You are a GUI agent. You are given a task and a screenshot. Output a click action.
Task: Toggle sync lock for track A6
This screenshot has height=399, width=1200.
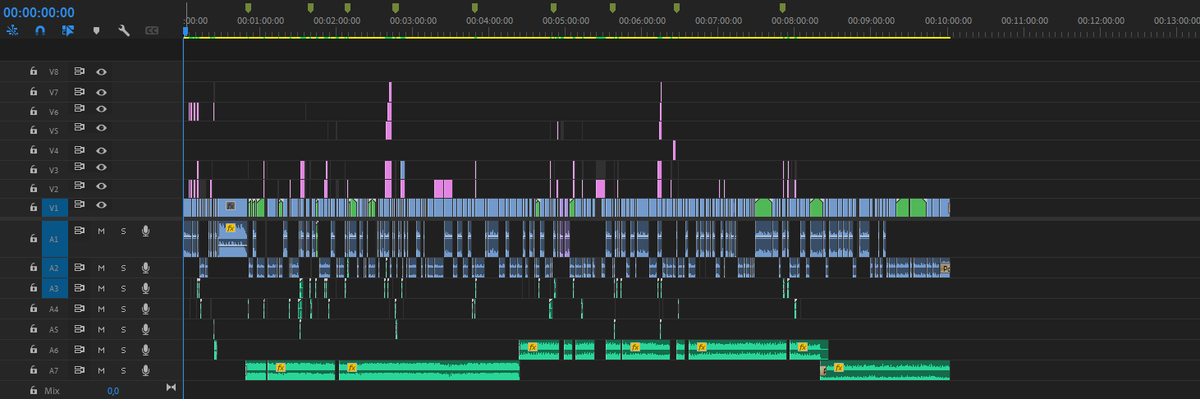80,350
